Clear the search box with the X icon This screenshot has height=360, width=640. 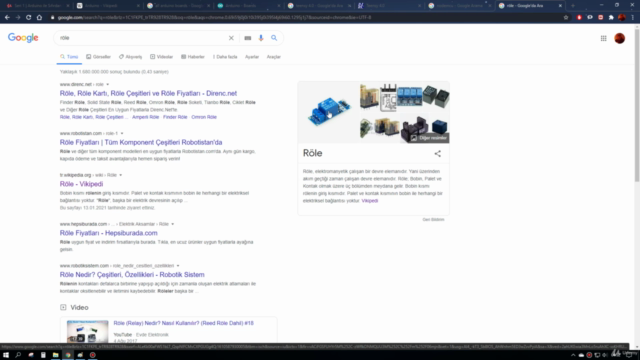point(231,38)
